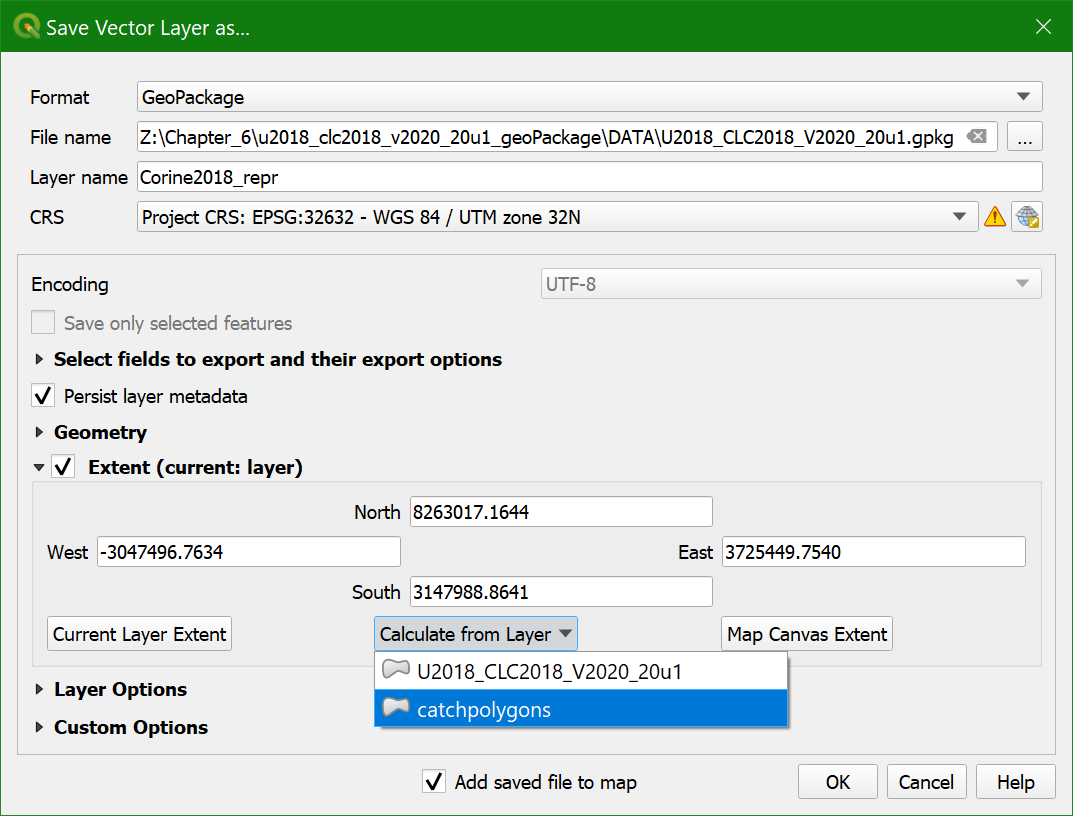The image size is (1073, 816).
Task: Toggle Save only selected features checkbox
Action: tap(43, 322)
